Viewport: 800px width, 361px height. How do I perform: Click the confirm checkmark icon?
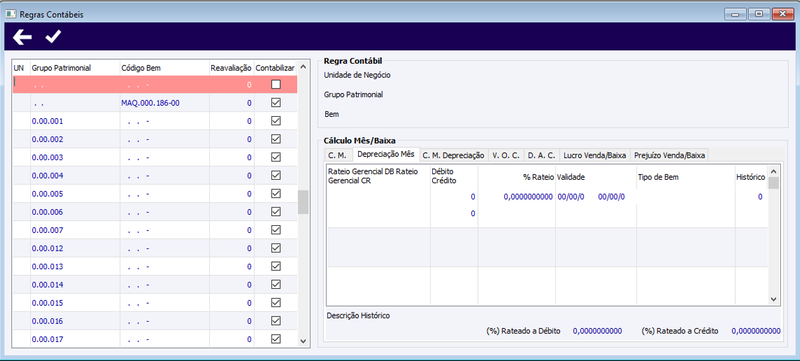(53, 36)
